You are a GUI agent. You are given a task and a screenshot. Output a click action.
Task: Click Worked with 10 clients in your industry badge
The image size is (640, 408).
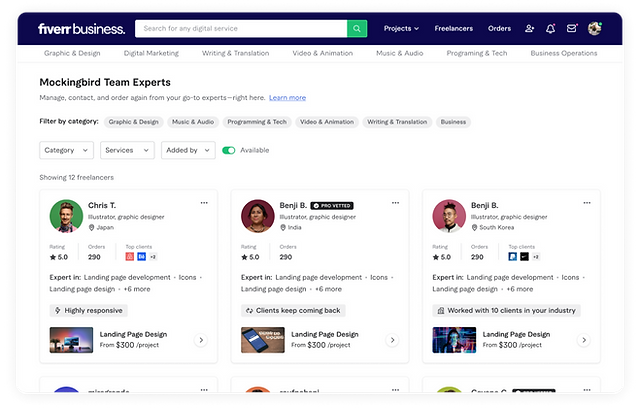(x=507, y=310)
